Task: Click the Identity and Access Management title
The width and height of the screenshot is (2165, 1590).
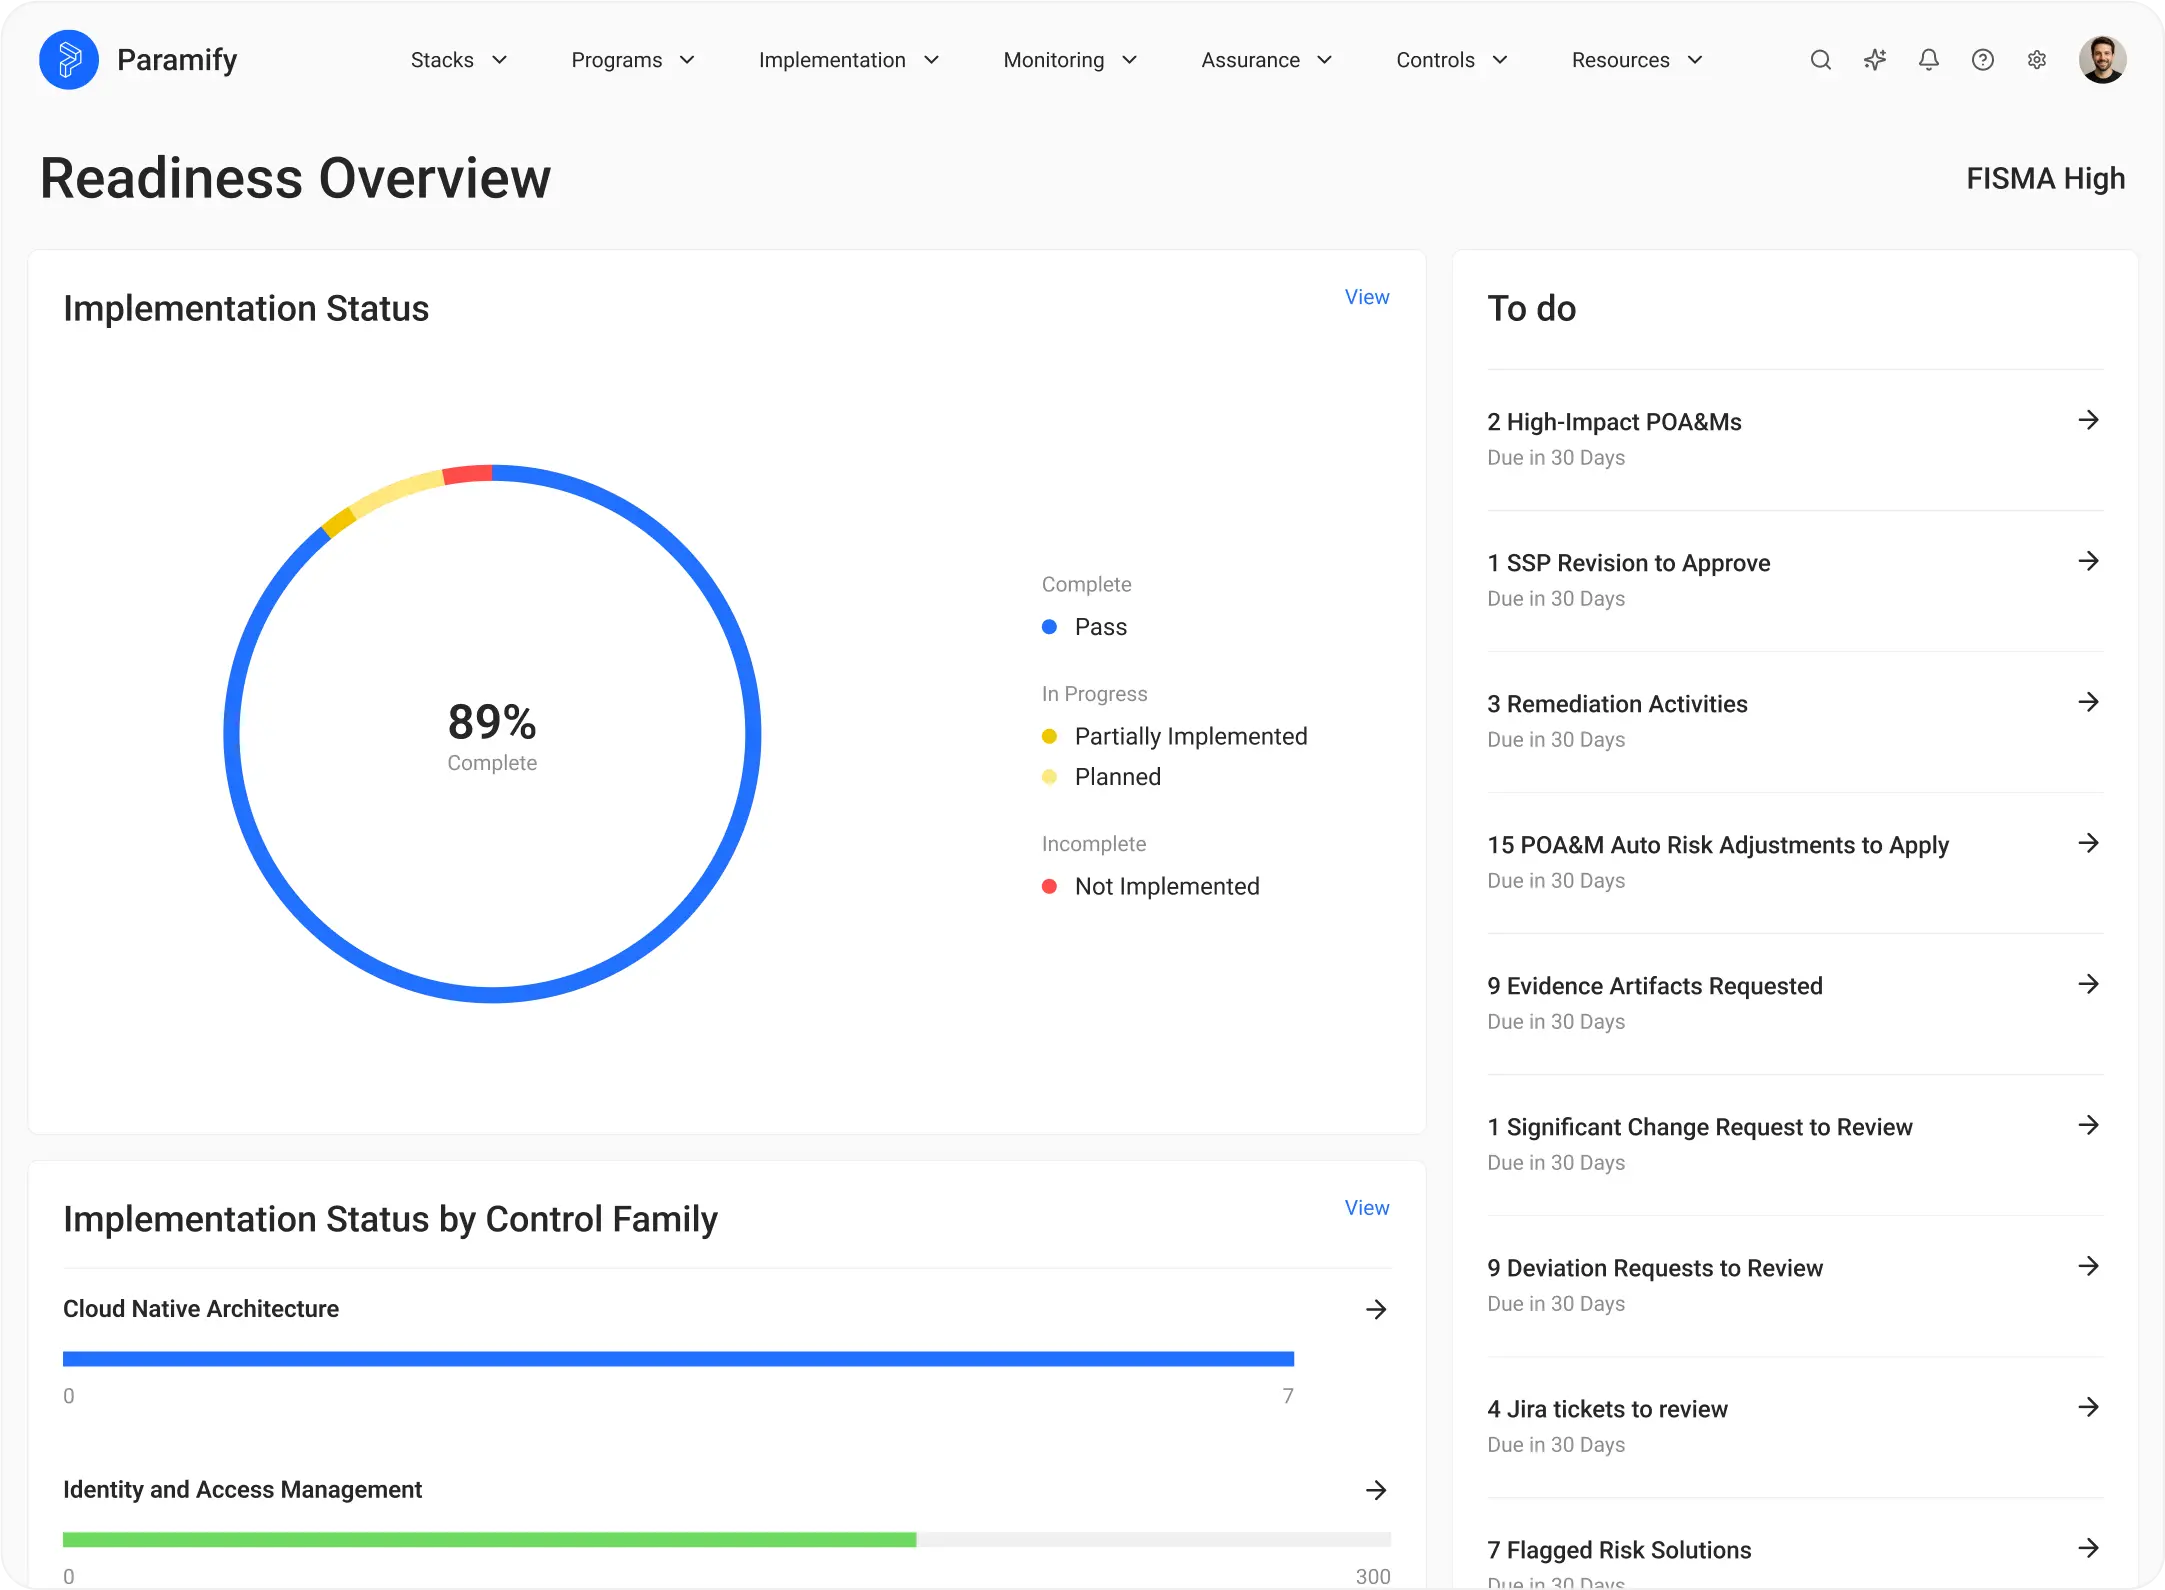Action: pos(242,1490)
